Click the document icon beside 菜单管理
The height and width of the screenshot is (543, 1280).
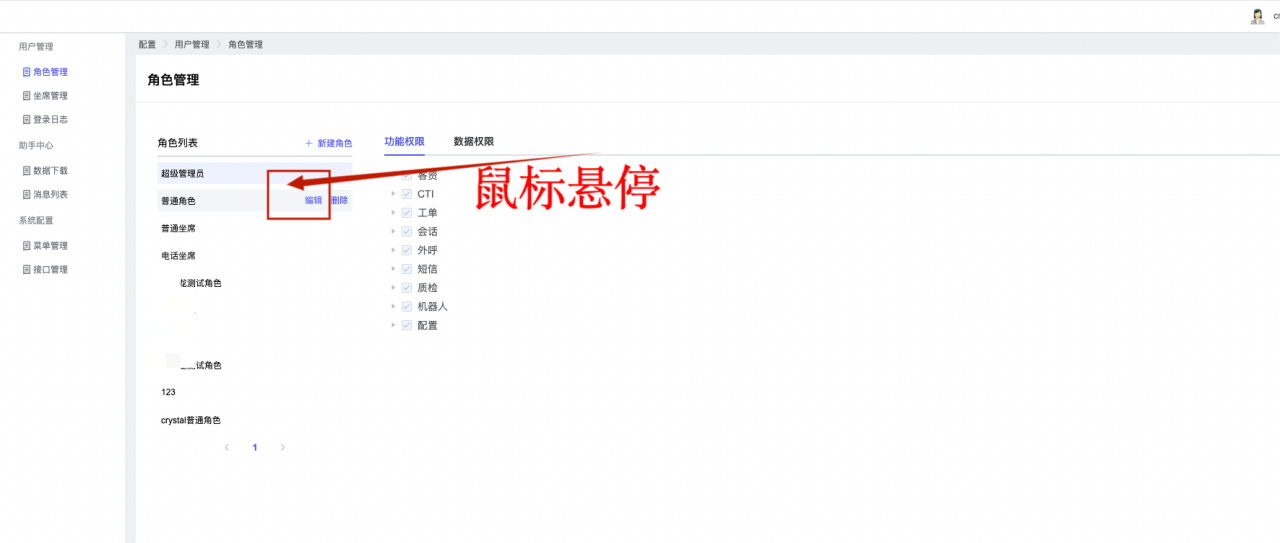(x=27, y=246)
